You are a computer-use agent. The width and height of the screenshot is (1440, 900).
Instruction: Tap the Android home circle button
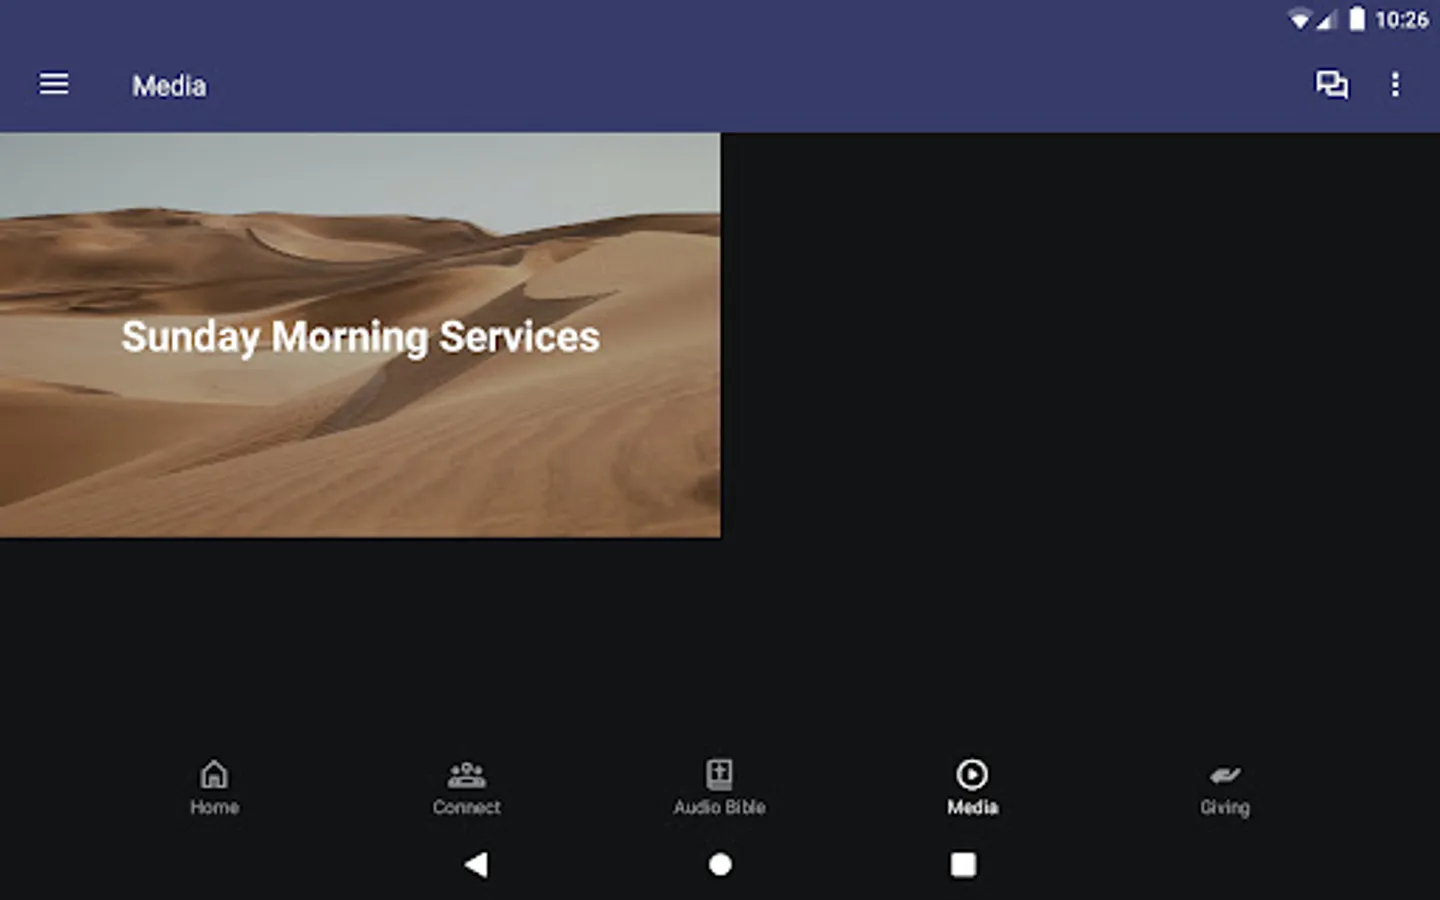tap(720, 864)
